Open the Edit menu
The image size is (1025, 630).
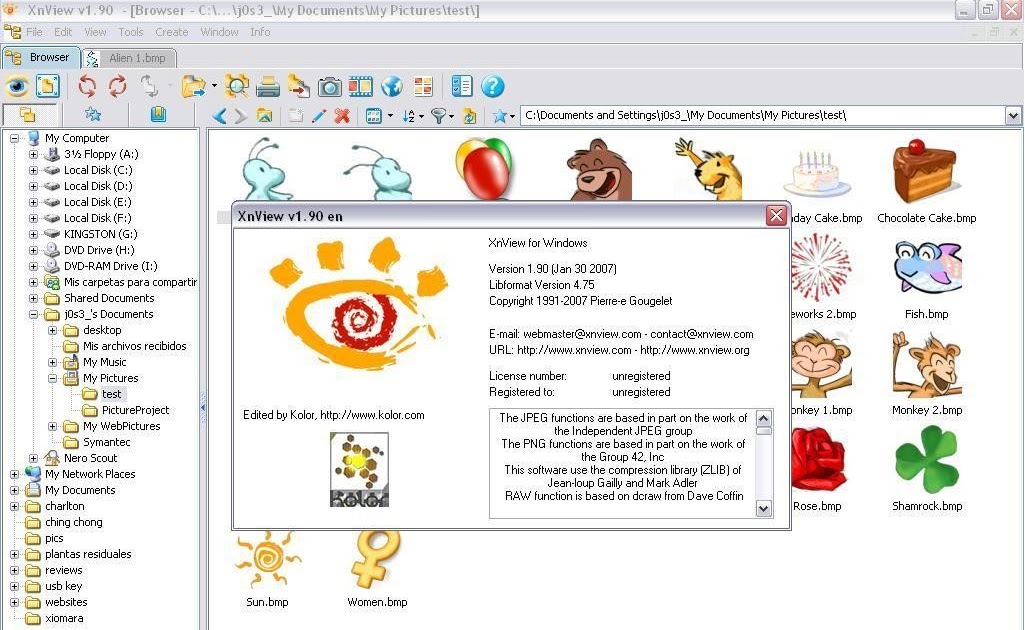[63, 32]
